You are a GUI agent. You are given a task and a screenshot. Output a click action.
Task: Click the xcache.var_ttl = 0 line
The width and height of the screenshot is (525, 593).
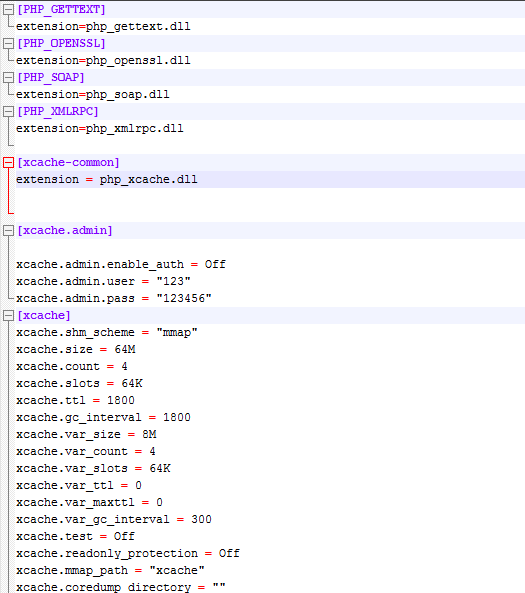pos(79,486)
